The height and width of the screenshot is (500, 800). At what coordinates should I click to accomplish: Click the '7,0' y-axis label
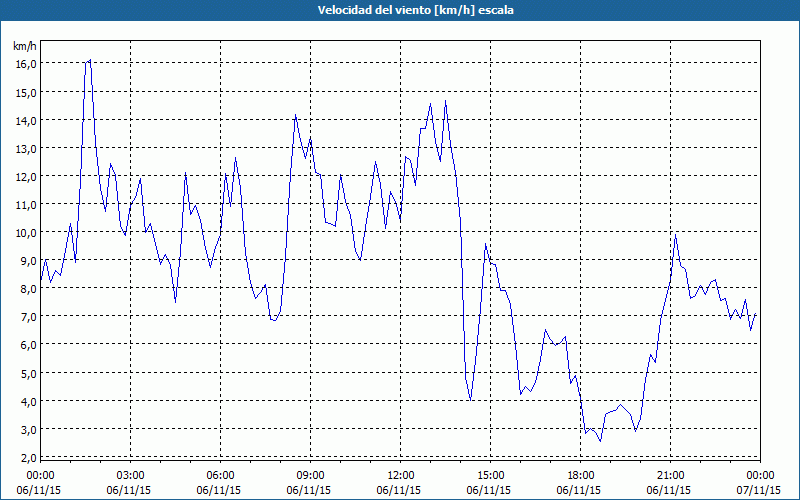pos(28,317)
